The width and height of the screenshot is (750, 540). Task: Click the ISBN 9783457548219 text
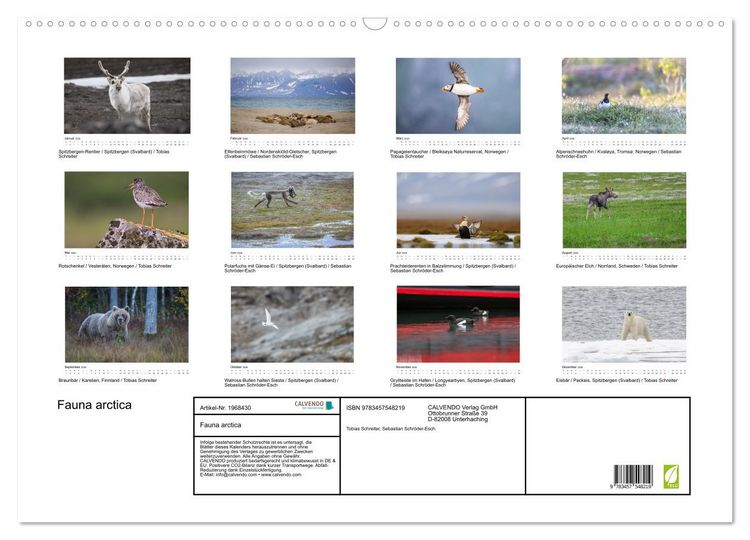[x=375, y=408]
